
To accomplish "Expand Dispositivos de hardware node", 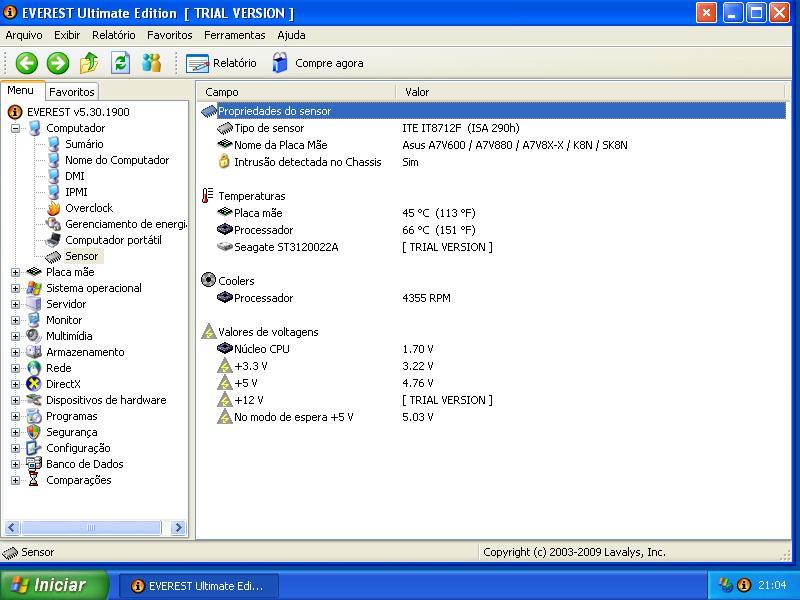I will pos(15,401).
